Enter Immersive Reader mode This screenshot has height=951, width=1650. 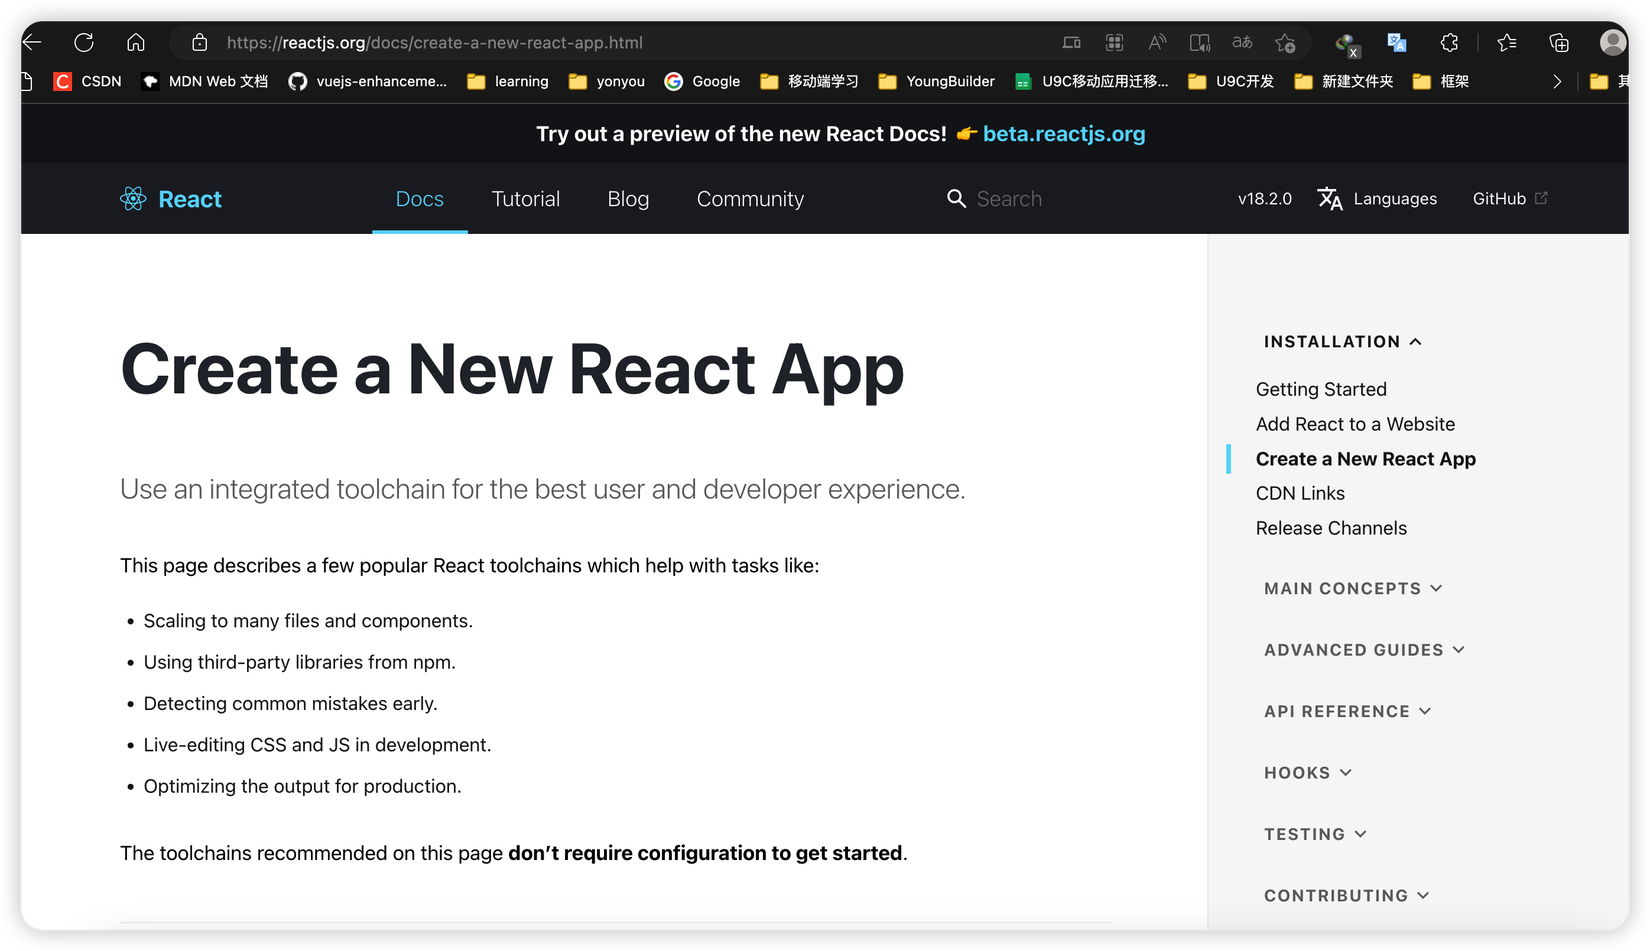[x=1200, y=42]
